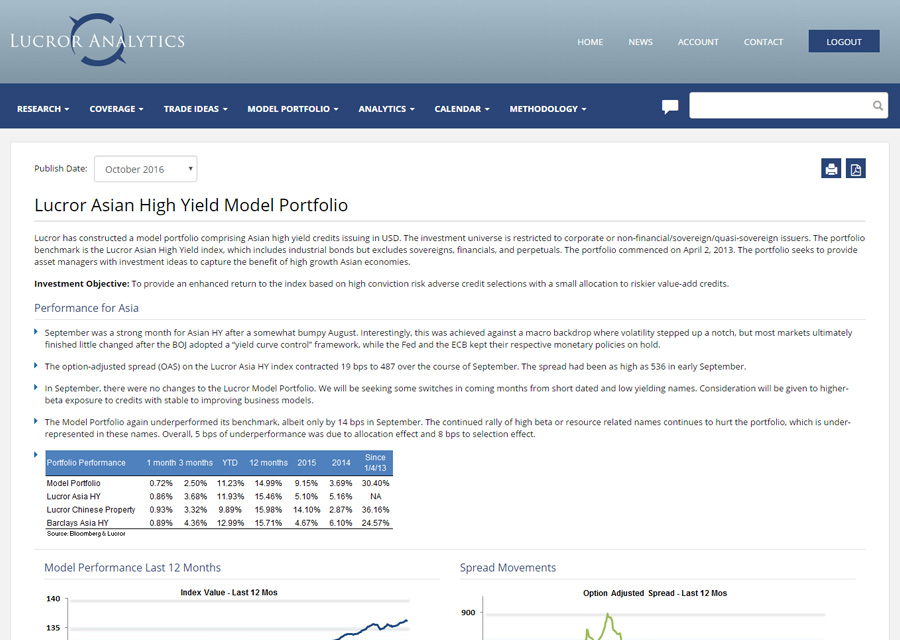Click the Investment Objective bold label
900x640 pixels.
82,284
